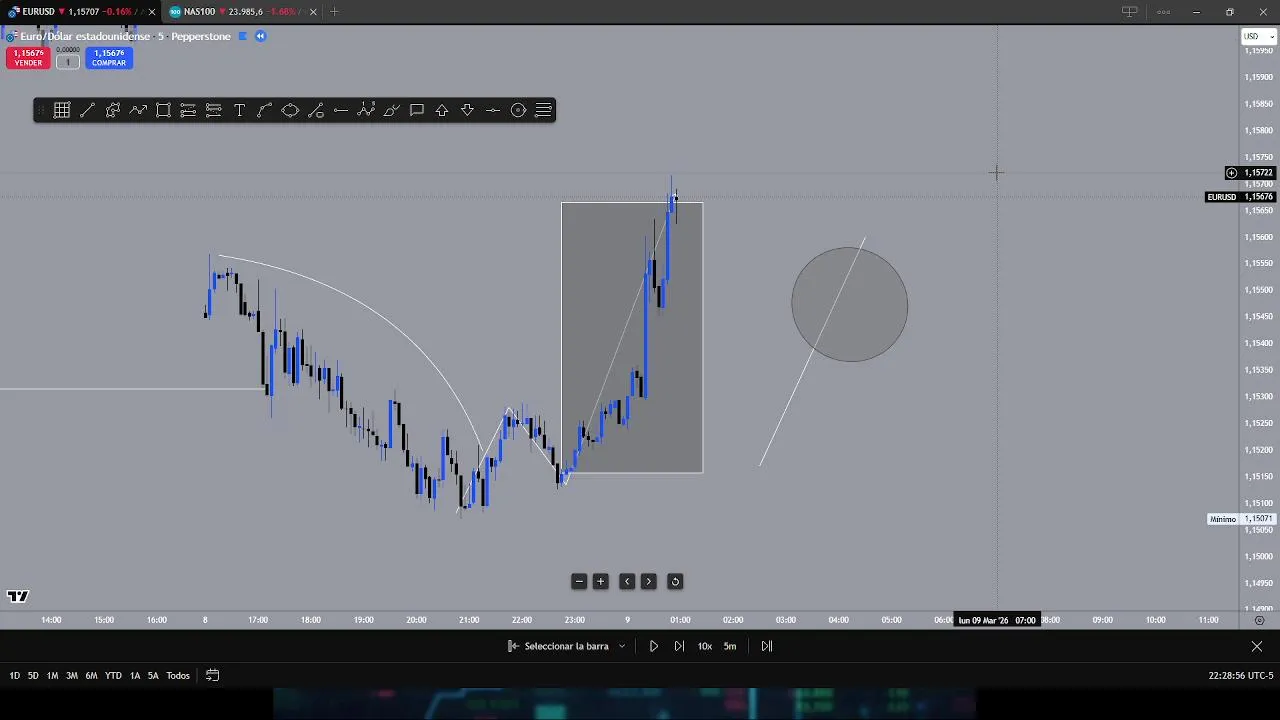Edit the order quantity field showing 1

pyautogui.click(x=68, y=62)
